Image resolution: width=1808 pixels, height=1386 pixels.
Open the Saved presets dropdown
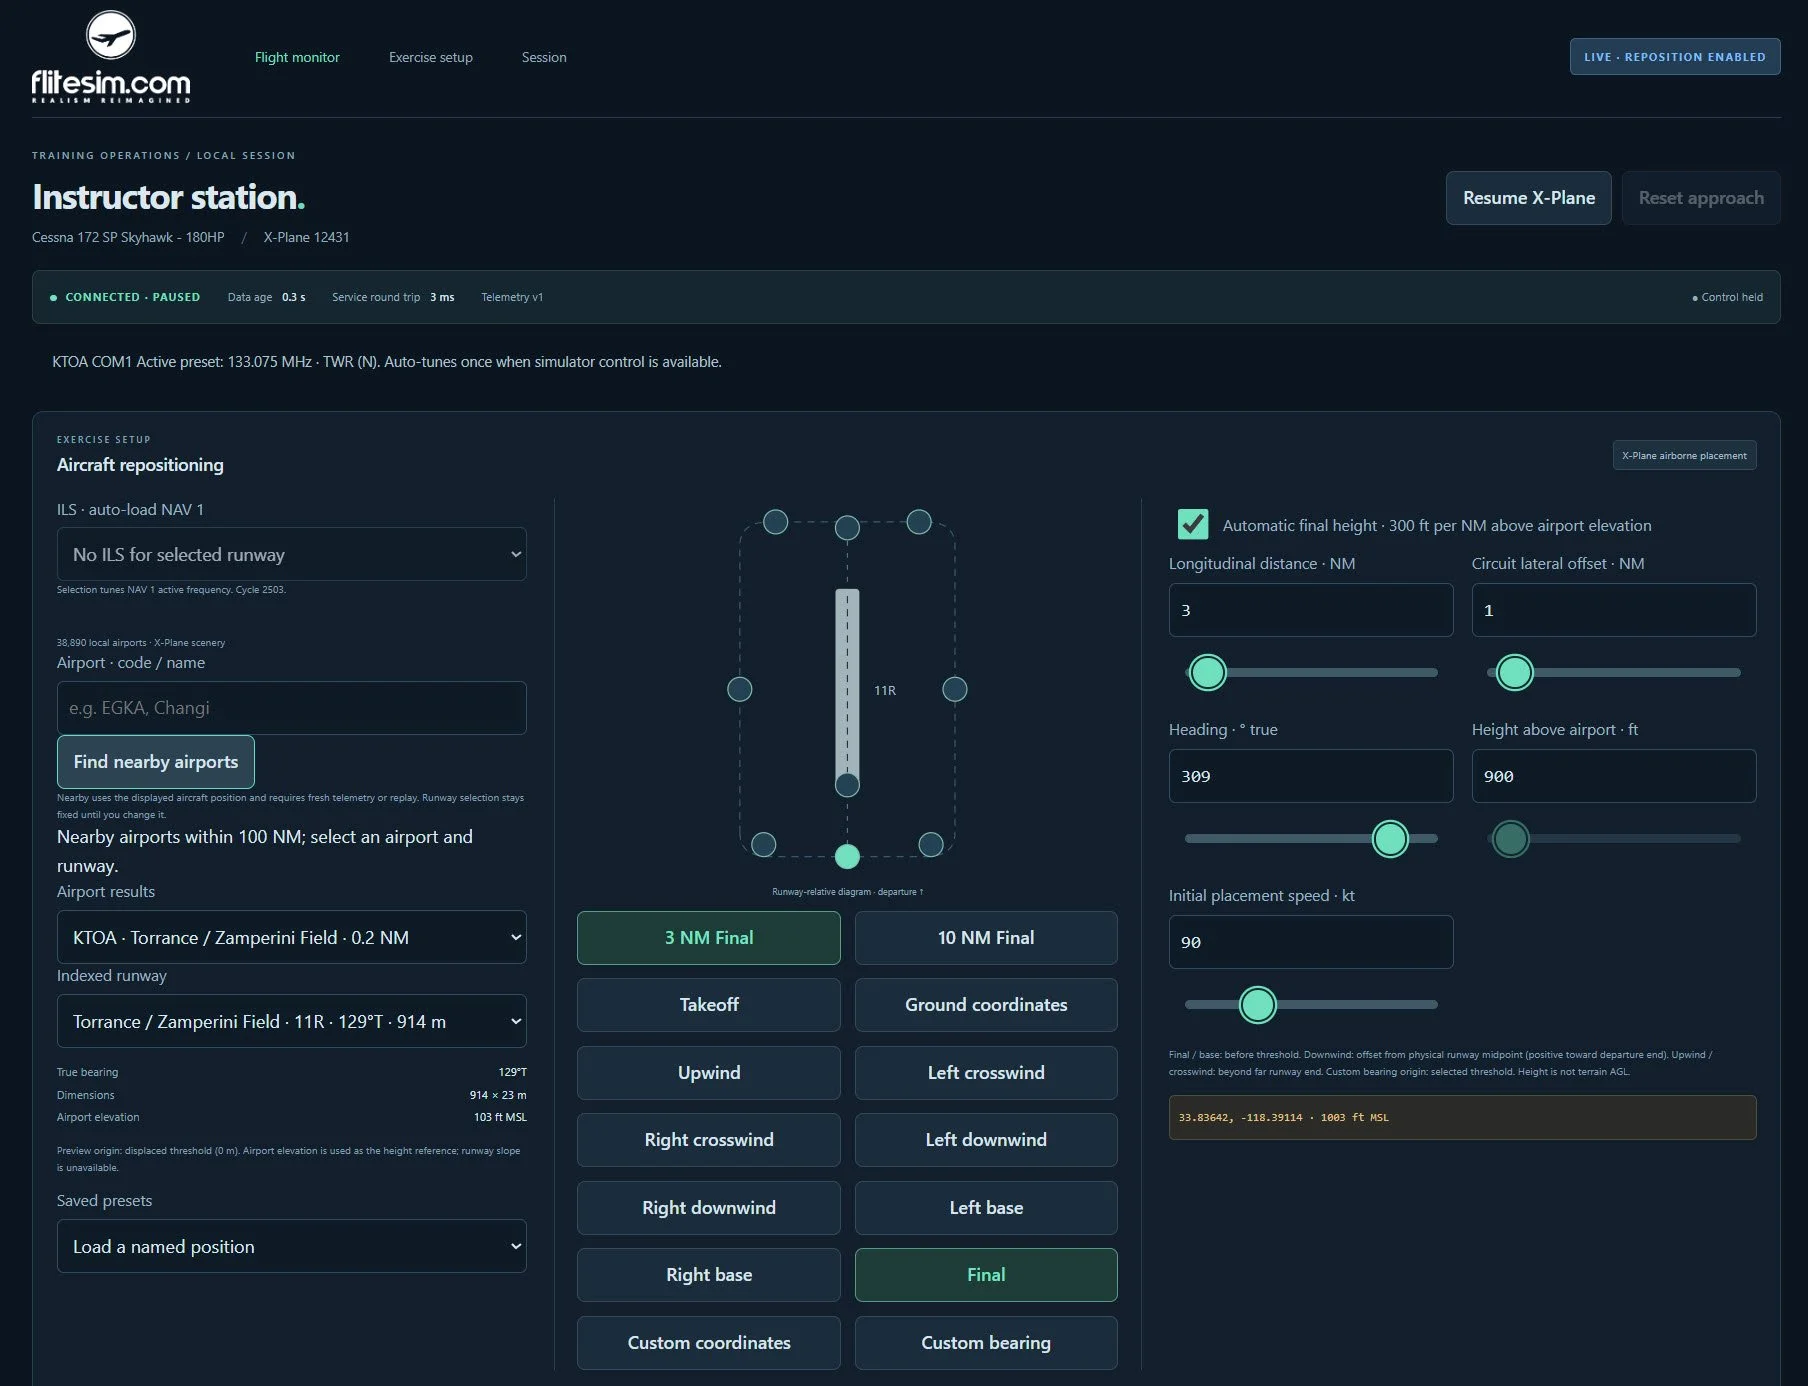coord(292,1246)
